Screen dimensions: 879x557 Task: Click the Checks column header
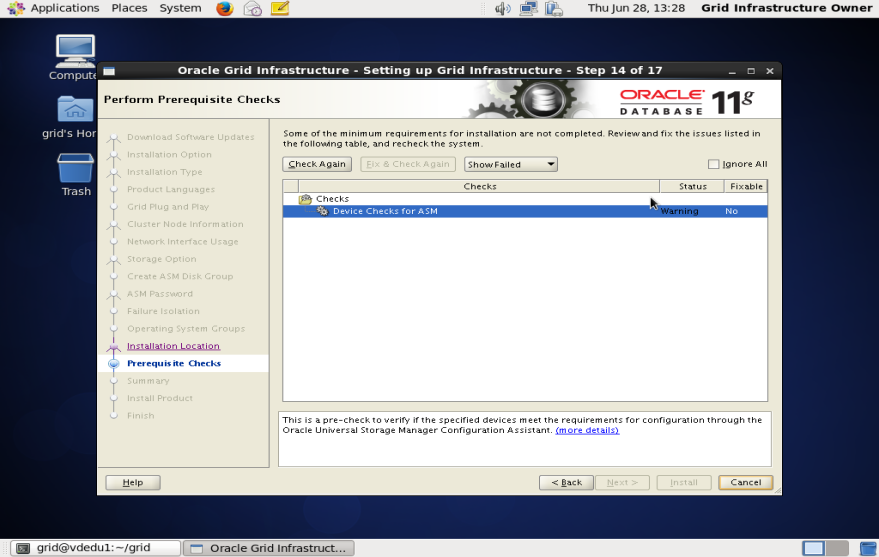tap(479, 187)
